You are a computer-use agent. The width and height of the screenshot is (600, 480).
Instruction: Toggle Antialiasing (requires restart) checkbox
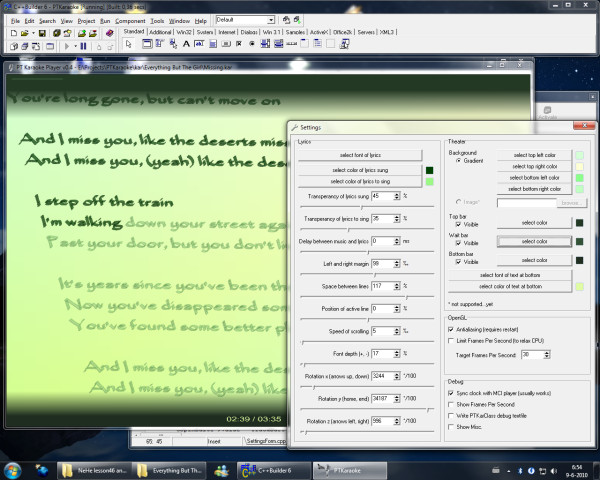click(x=451, y=329)
